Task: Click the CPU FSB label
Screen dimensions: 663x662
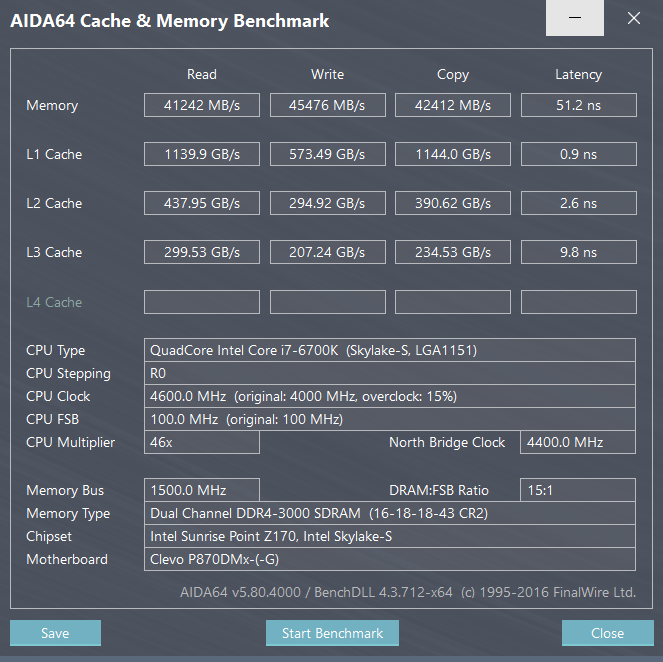Action: click(52, 419)
